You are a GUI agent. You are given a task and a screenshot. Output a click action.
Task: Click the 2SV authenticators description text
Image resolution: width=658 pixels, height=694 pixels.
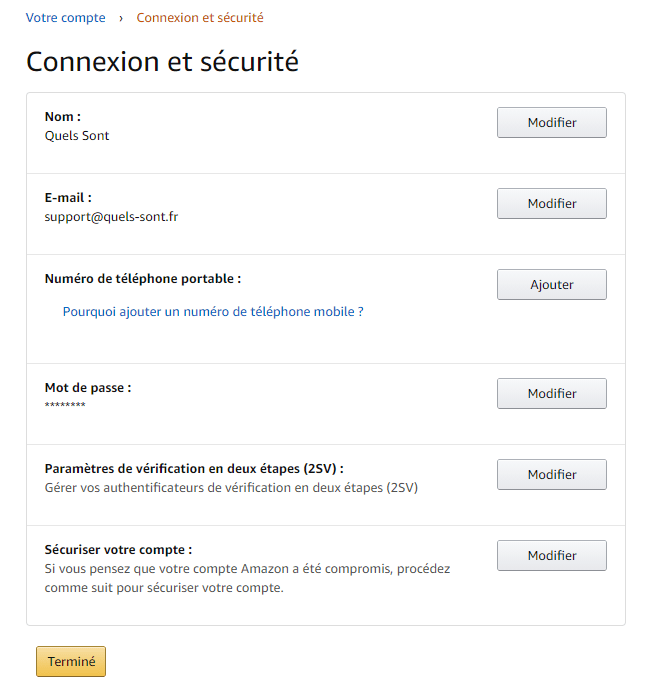point(231,488)
